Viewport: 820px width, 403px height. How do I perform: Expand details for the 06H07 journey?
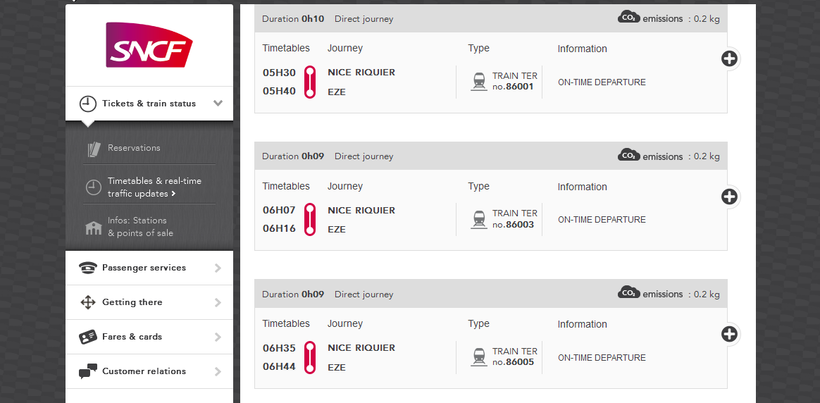coord(729,197)
